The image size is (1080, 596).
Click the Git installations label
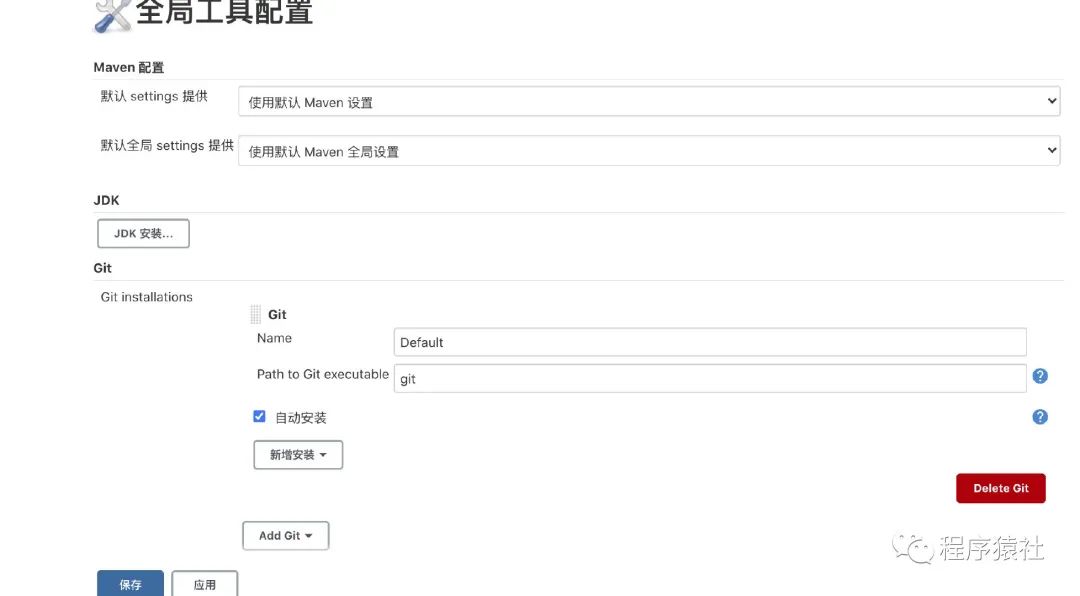click(x=147, y=297)
